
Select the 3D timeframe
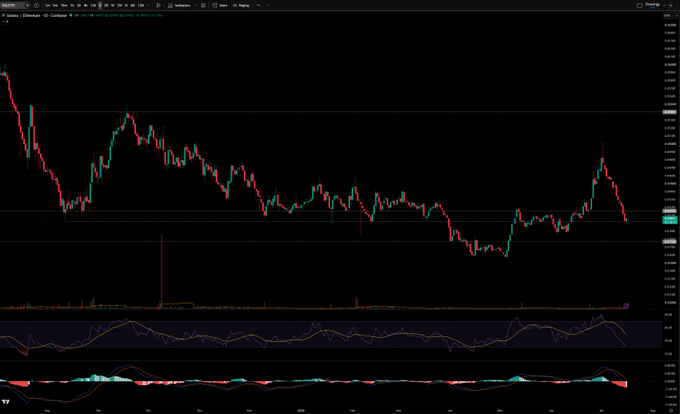pos(106,5)
